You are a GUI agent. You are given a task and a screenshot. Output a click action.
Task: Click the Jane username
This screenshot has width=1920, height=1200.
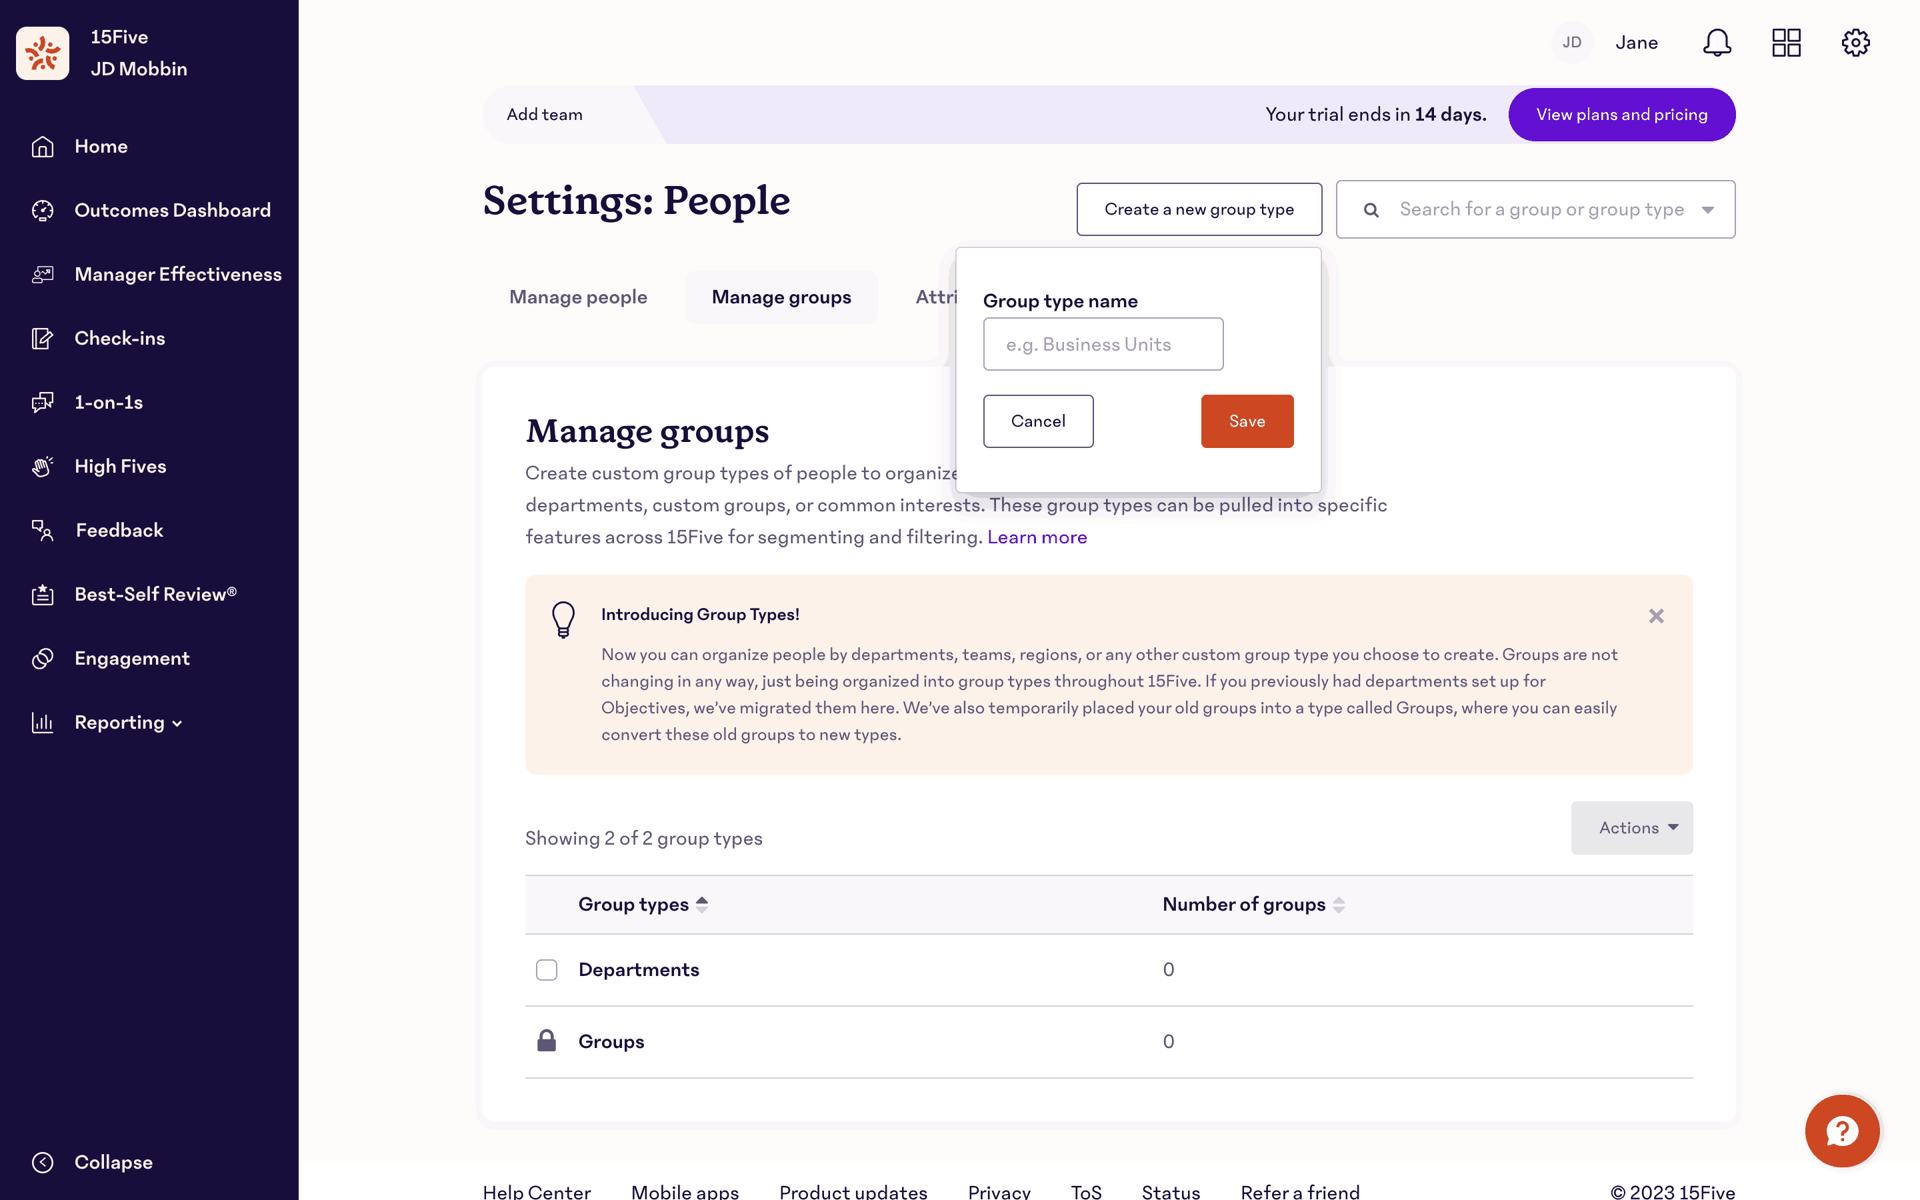pyautogui.click(x=1636, y=43)
